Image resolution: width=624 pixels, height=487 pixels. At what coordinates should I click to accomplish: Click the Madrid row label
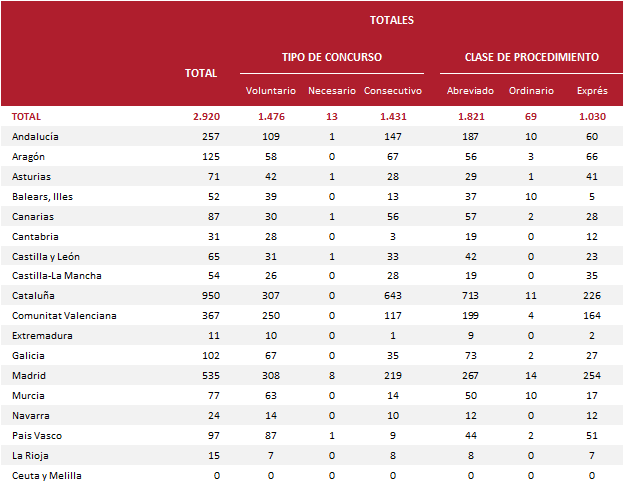point(29,376)
